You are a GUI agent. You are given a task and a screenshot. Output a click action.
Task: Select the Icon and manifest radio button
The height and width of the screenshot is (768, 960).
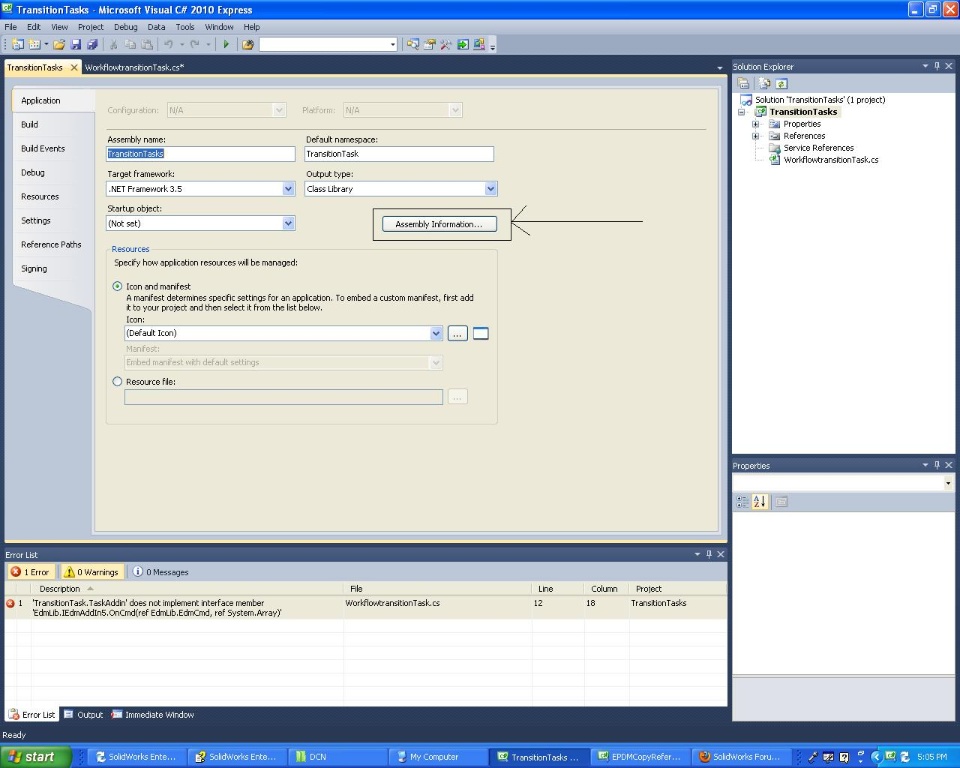(x=117, y=286)
